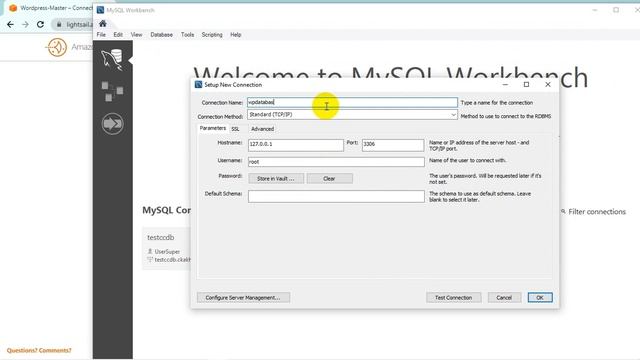Click the Port input field
Image resolution: width=640 pixels, height=360 pixels.
pos(393,144)
